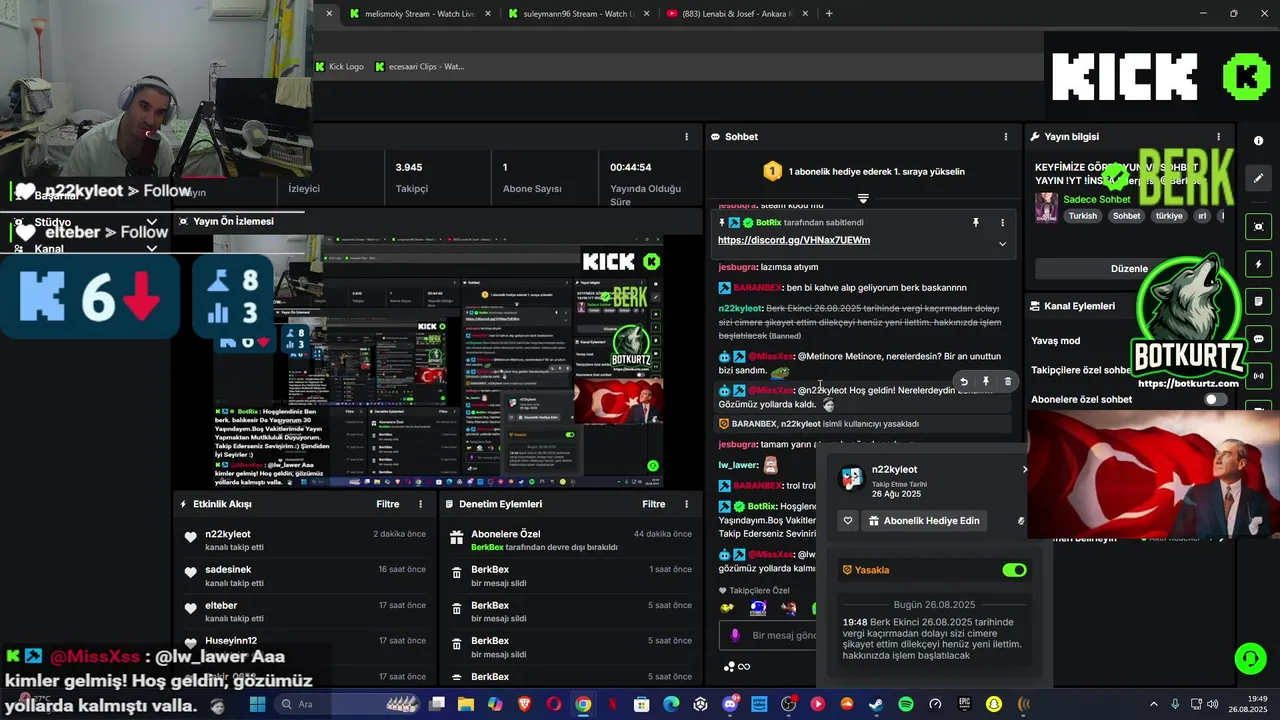This screenshot has height=720, width=1280.
Task: Click the green headset support button
Action: pyautogui.click(x=1250, y=658)
